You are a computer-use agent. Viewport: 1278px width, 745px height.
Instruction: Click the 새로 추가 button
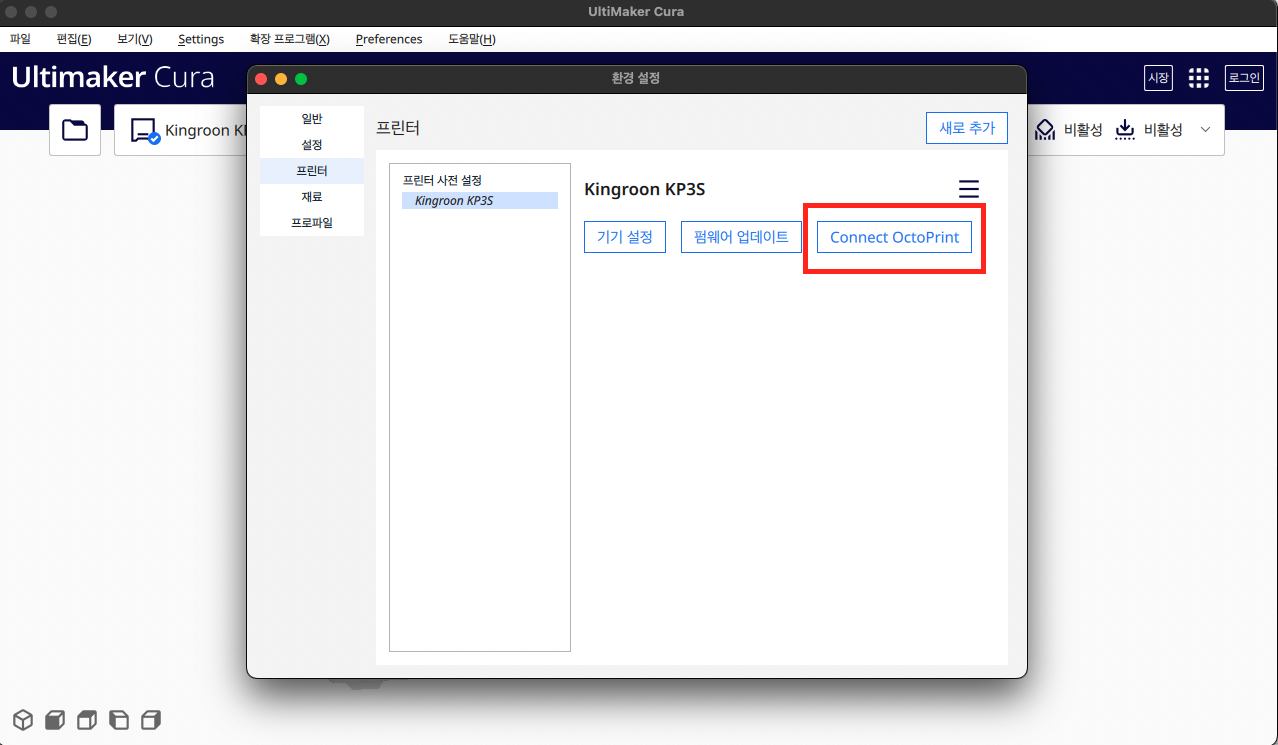coord(967,128)
